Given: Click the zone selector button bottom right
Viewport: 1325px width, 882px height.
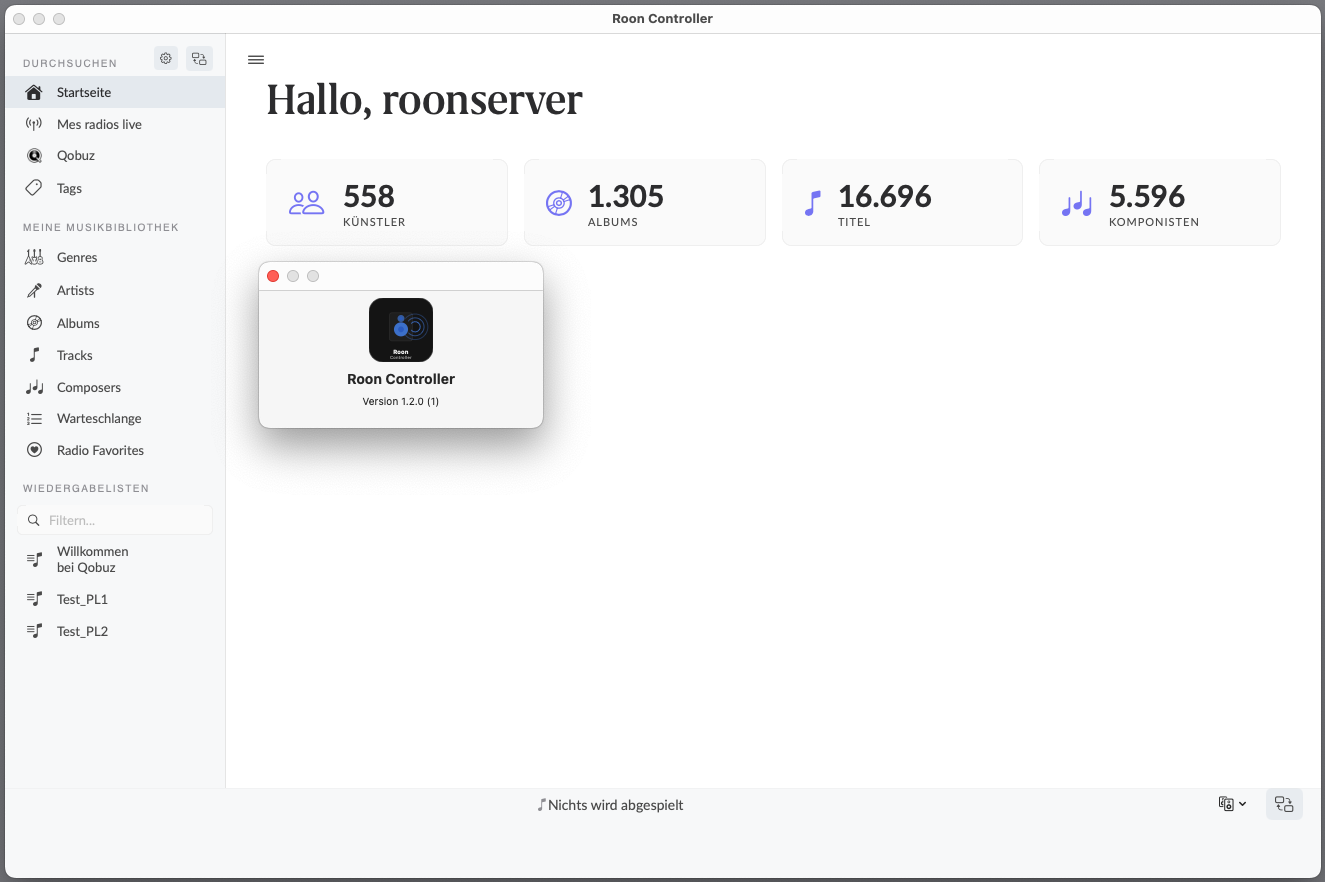Looking at the screenshot, I should [x=1284, y=804].
